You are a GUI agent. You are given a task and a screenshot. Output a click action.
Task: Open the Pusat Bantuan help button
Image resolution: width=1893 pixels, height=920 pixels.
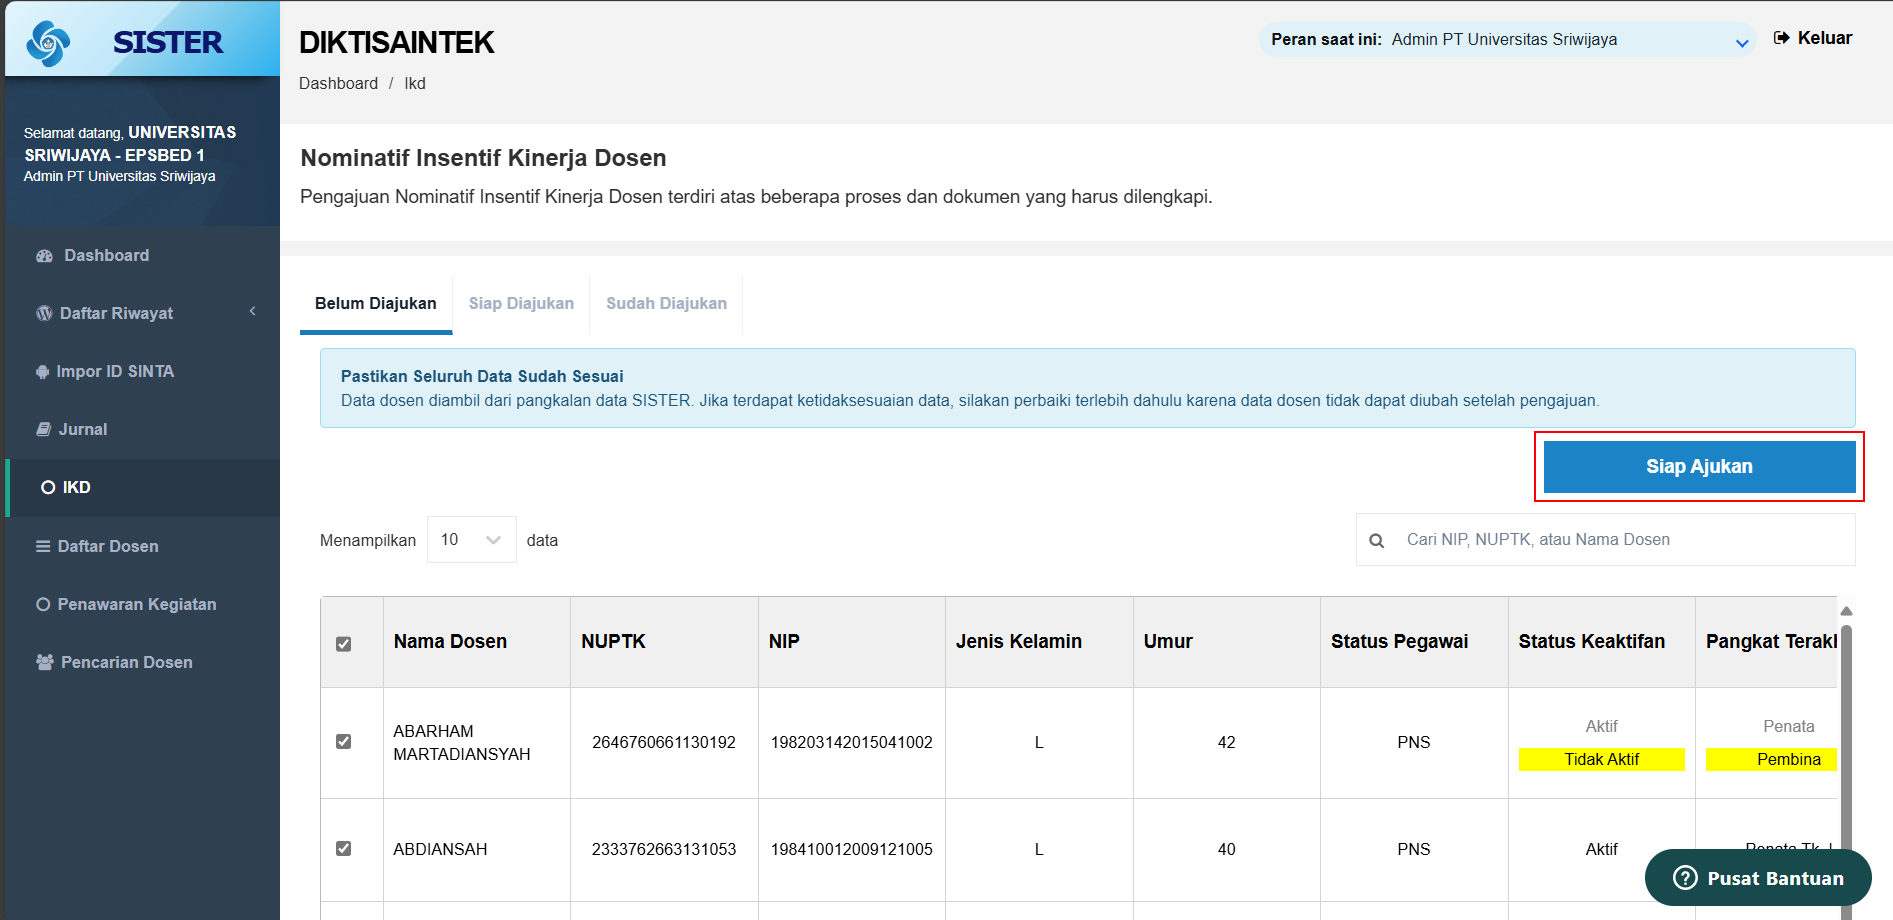pos(1758,878)
